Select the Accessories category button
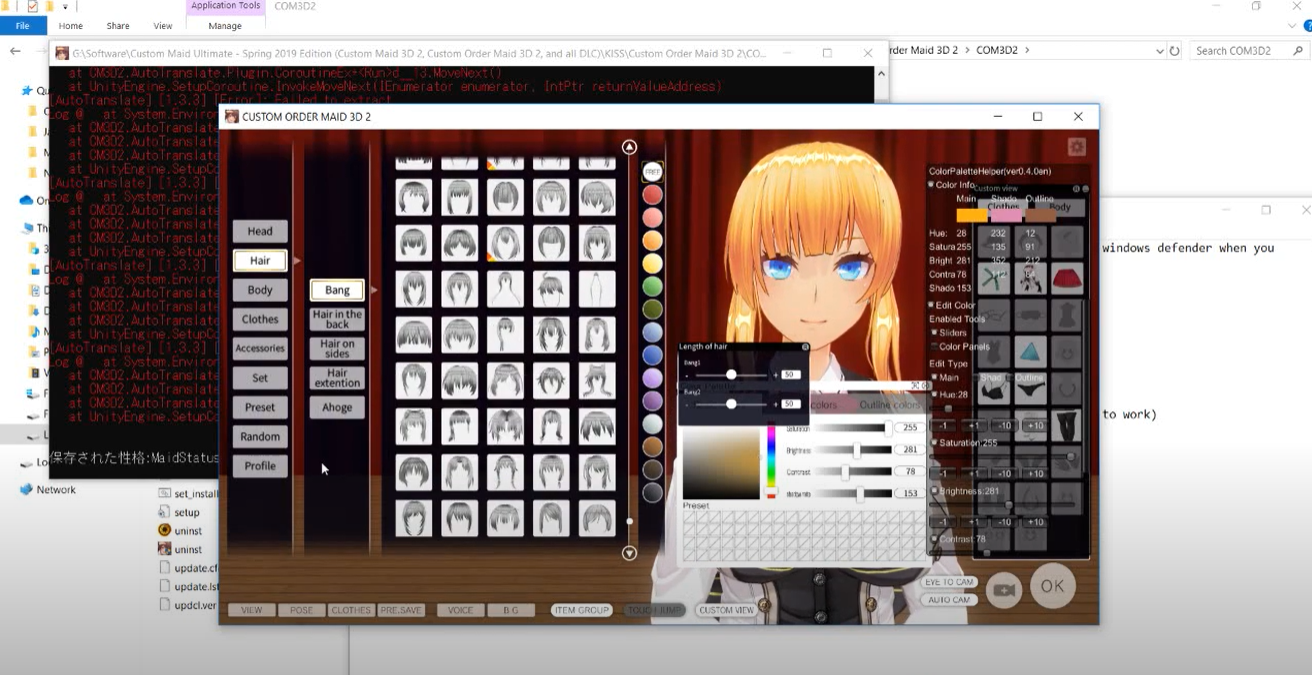 click(260, 348)
